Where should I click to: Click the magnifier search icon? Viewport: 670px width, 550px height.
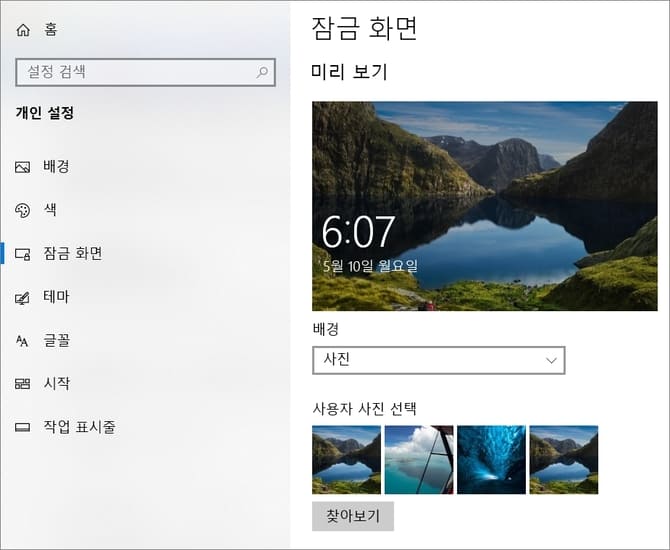pyautogui.click(x=262, y=72)
